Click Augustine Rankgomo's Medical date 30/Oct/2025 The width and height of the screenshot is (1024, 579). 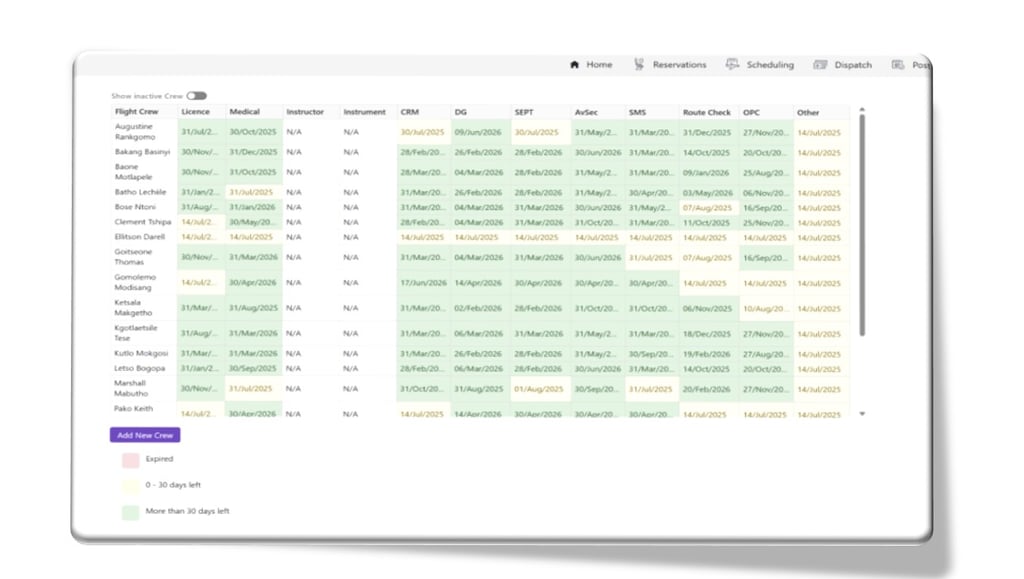click(x=253, y=132)
